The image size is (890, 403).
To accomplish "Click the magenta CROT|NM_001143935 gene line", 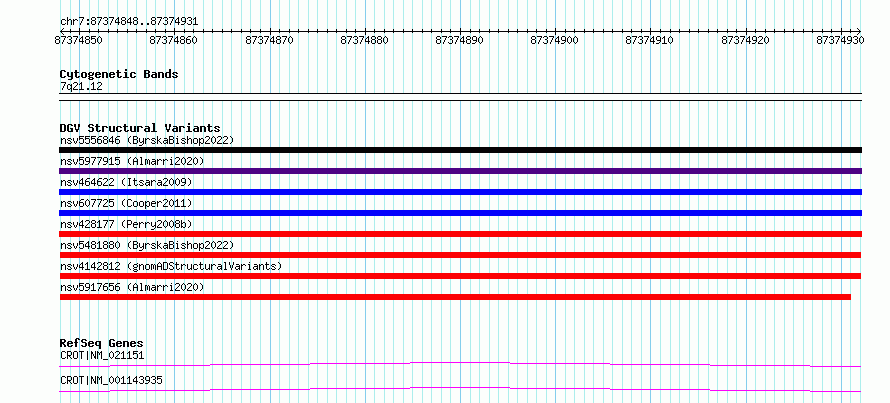I will pos(460,389).
